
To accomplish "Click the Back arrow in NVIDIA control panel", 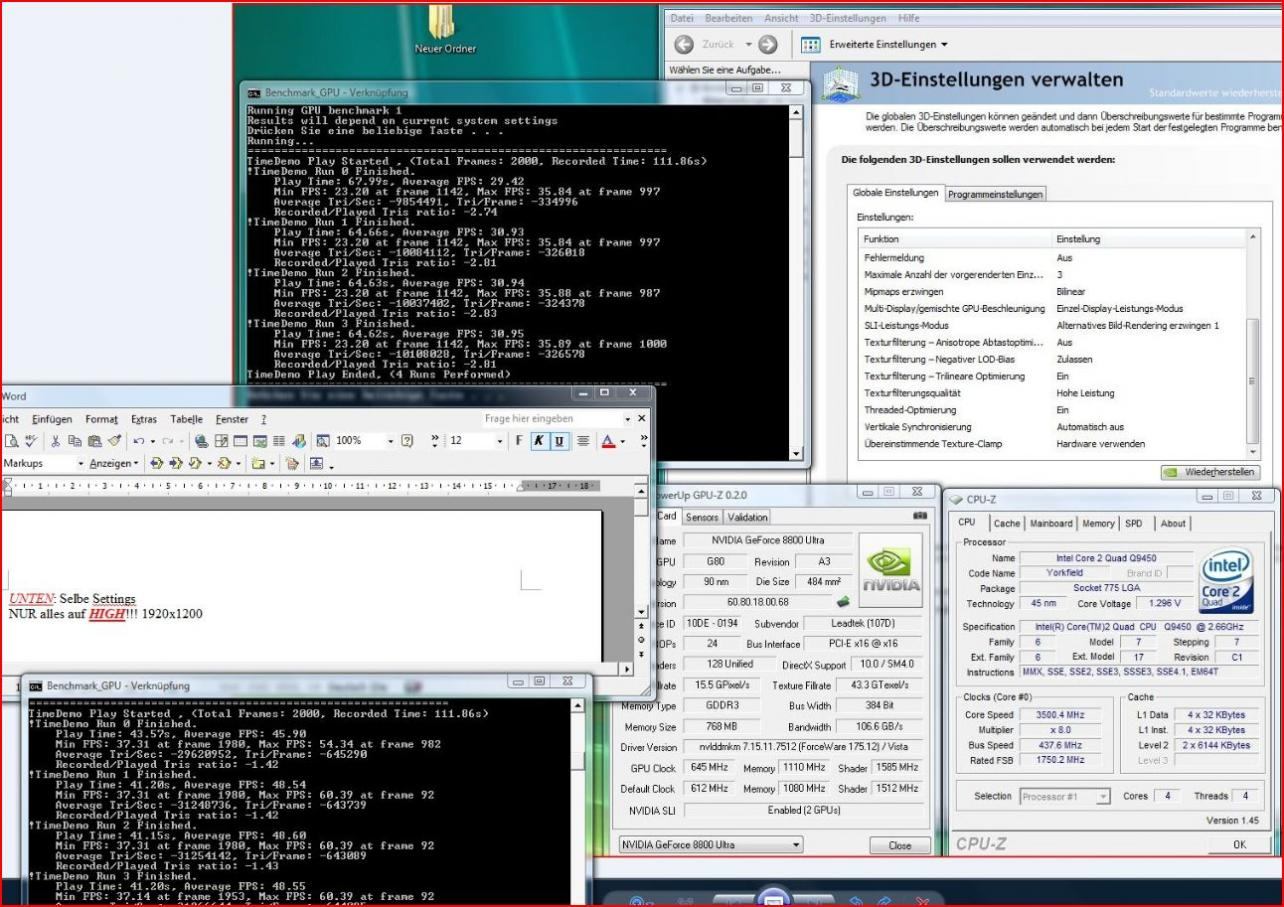I will click(x=682, y=44).
